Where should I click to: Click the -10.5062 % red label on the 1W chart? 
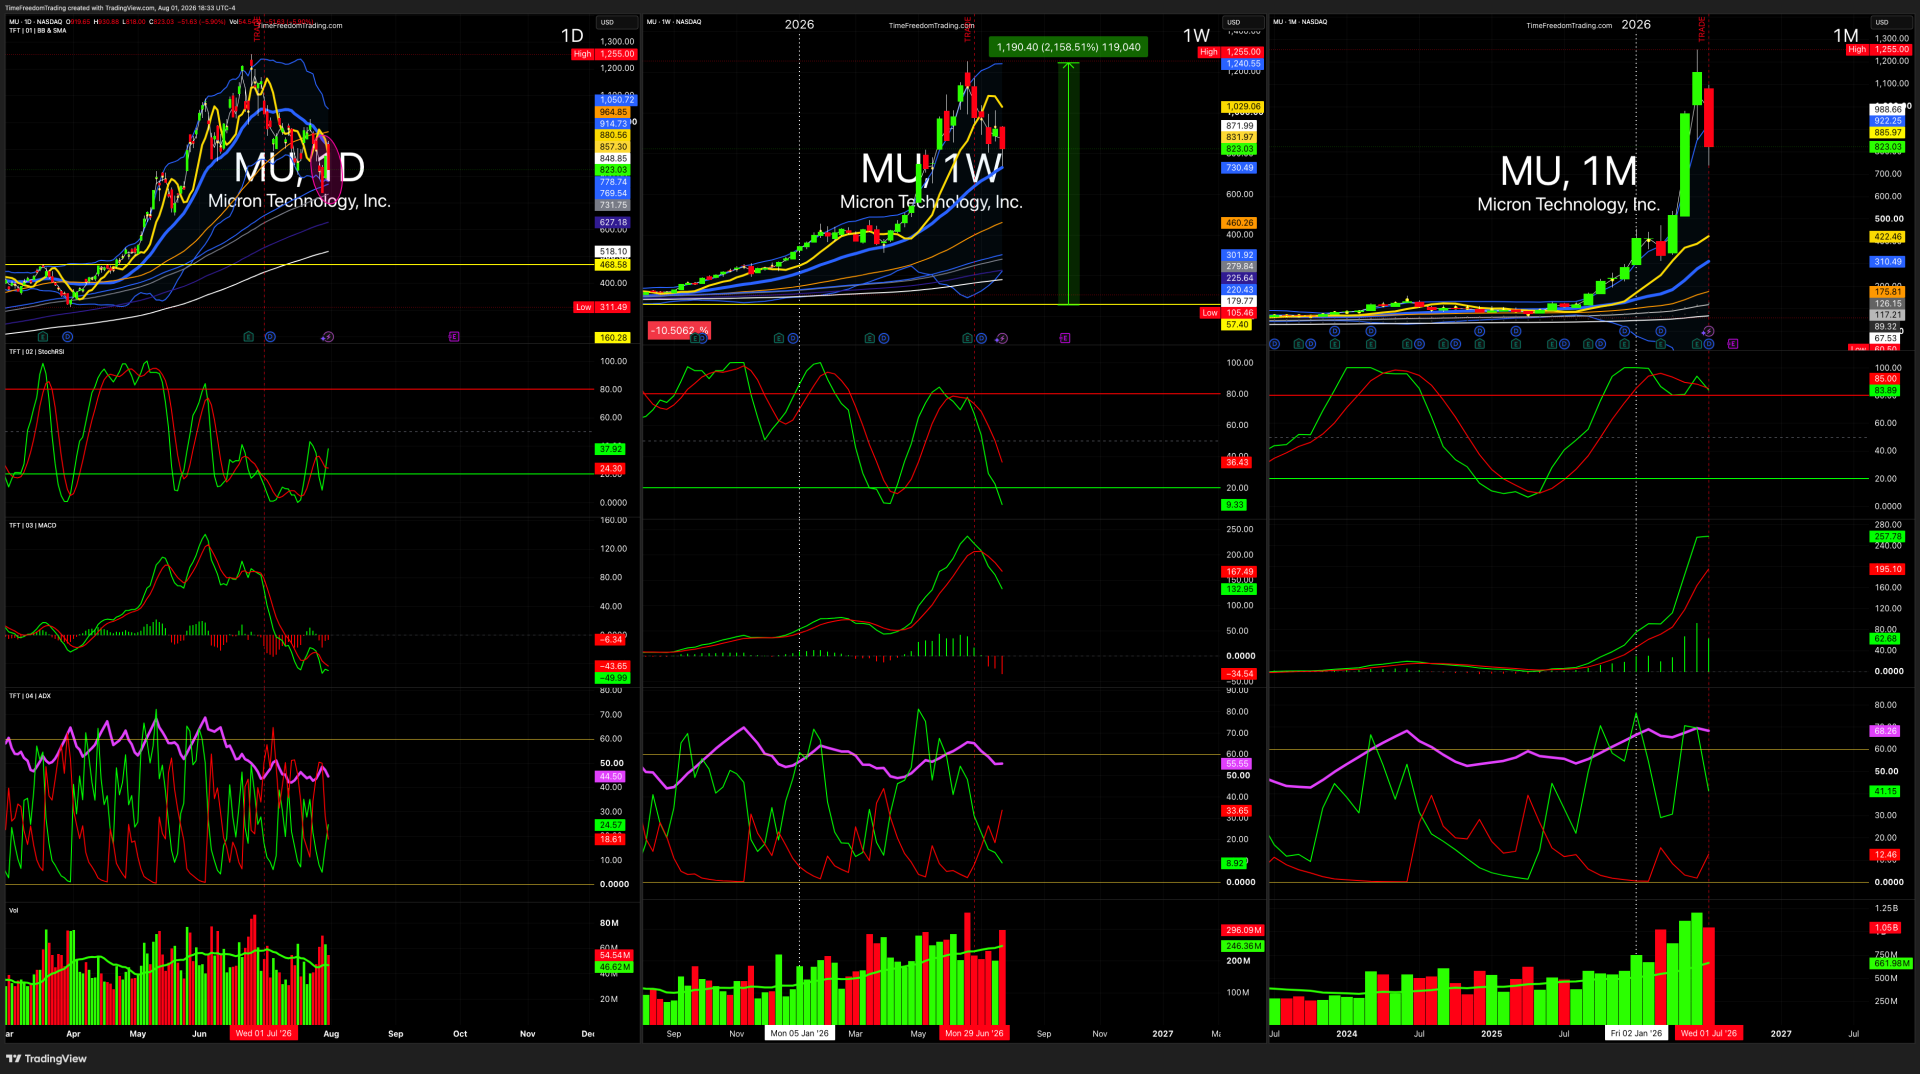click(x=679, y=330)
